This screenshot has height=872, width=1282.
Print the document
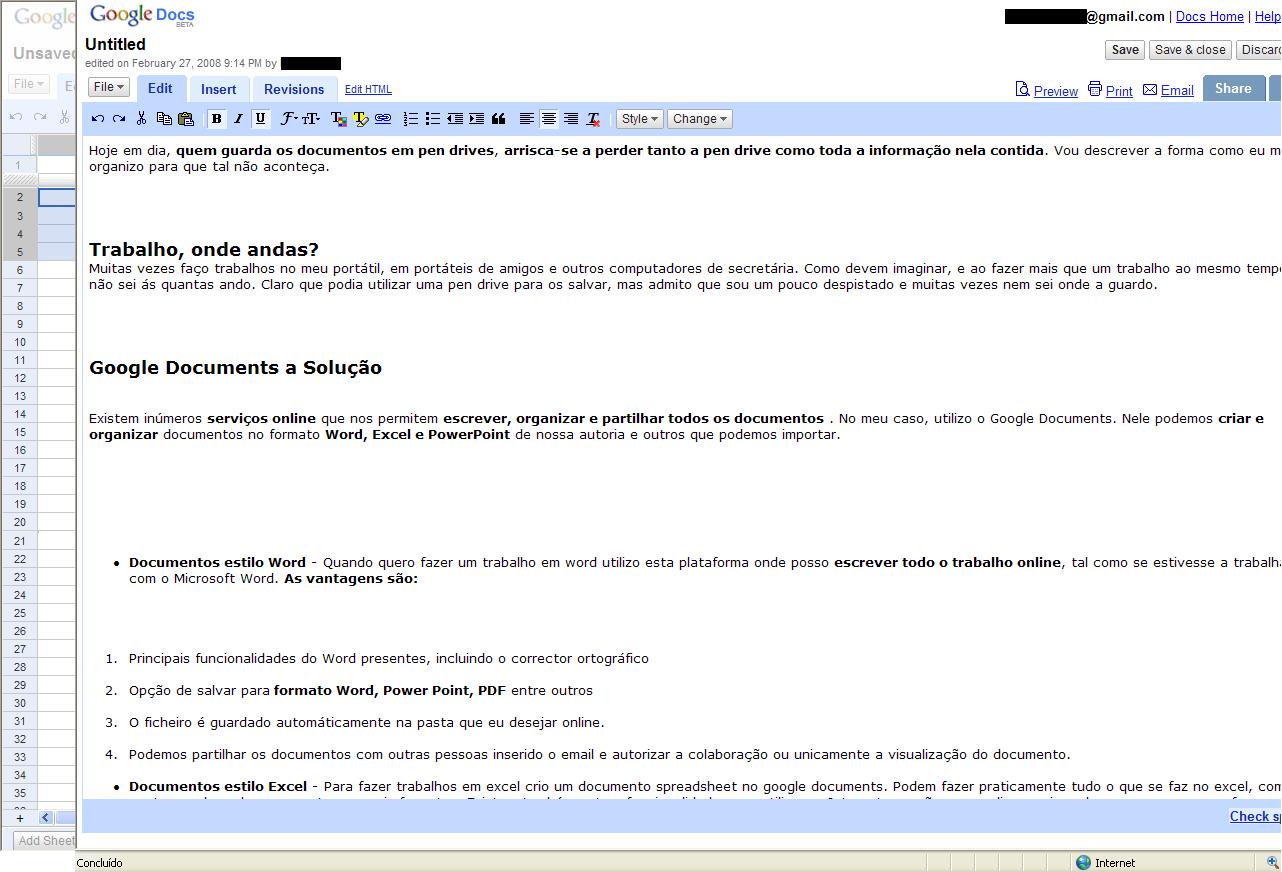pyautogui.click(x=1119, y=91)
